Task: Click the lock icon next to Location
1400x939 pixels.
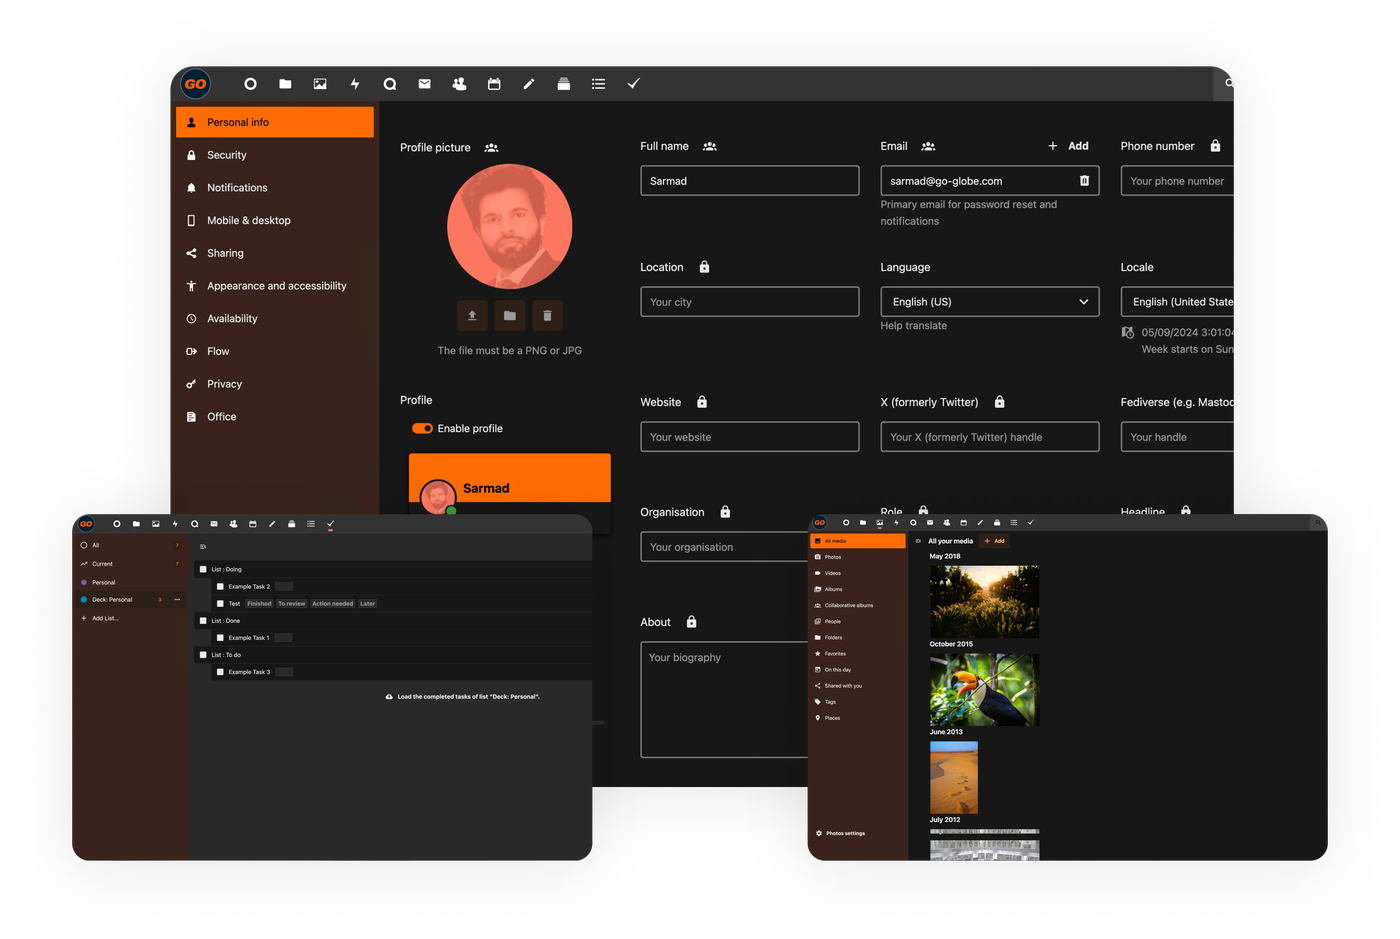Action: point(704,267)
